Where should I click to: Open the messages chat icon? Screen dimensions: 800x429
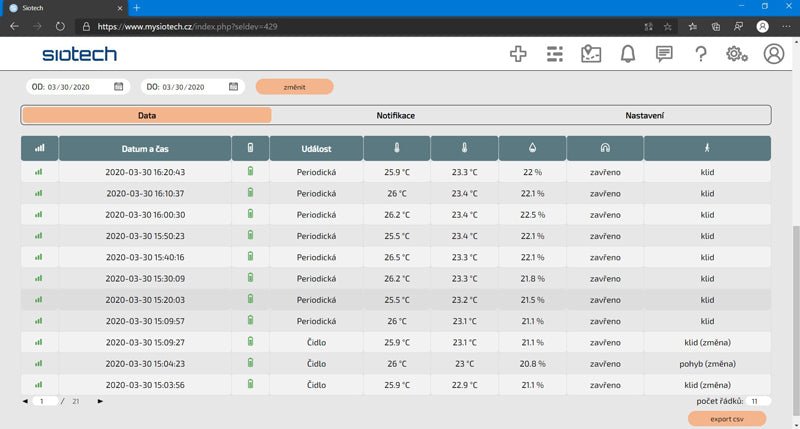(x=664, y=54)
